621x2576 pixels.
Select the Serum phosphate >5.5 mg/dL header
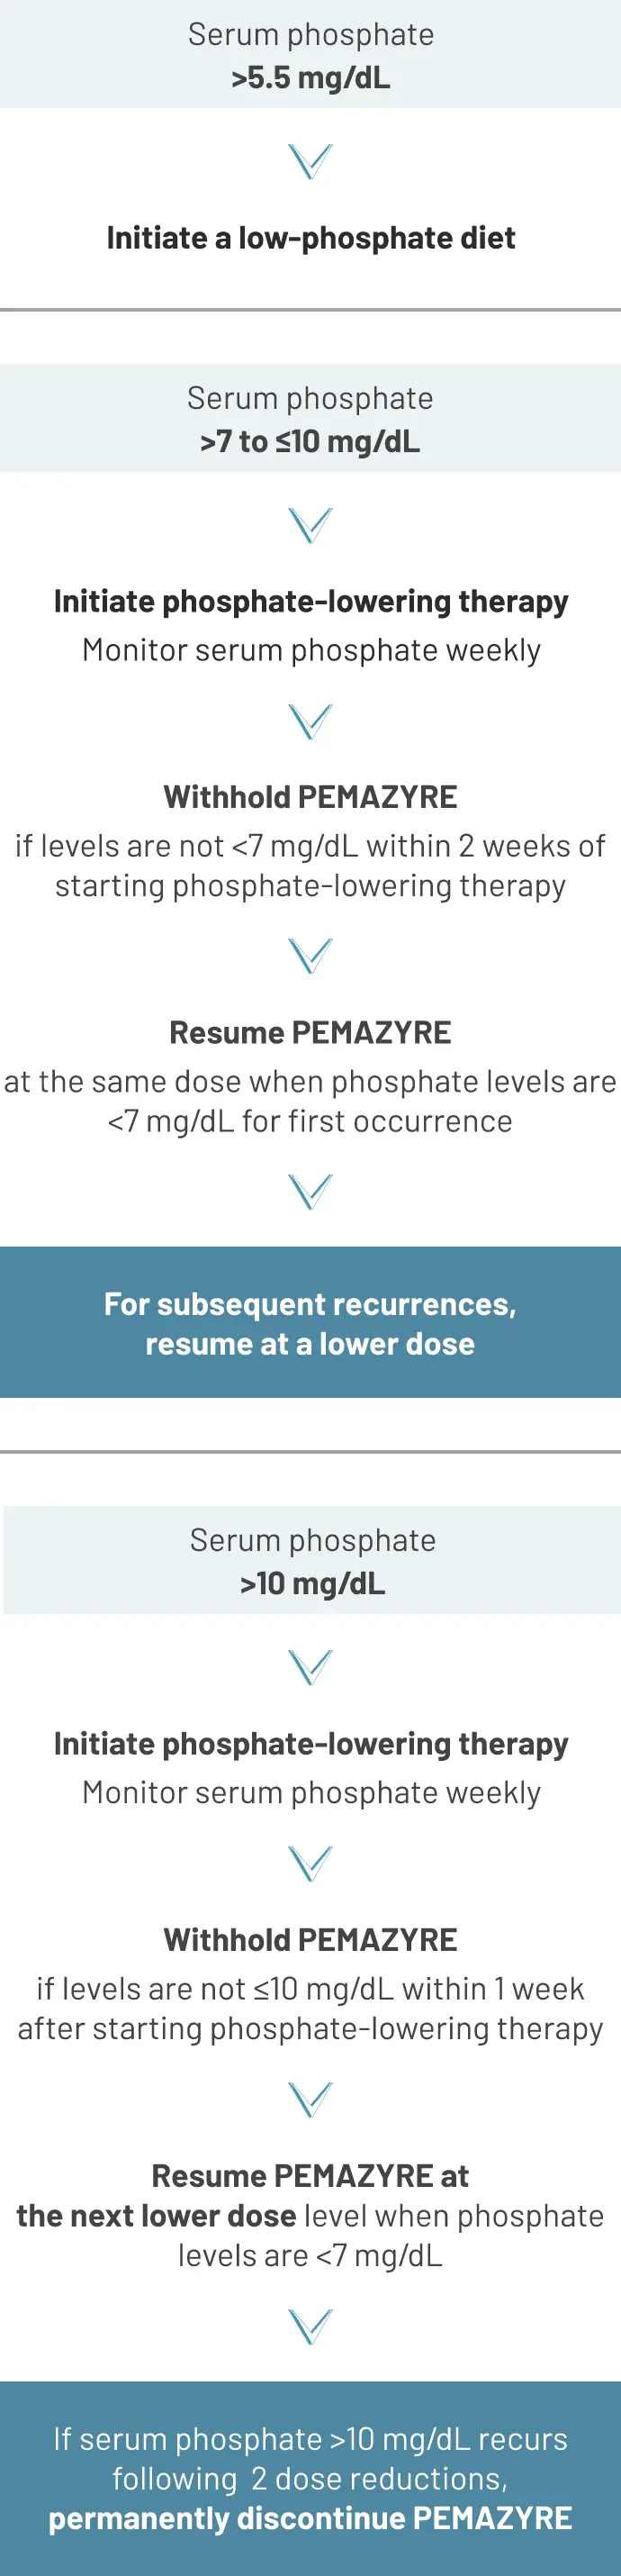click(310, 54)
